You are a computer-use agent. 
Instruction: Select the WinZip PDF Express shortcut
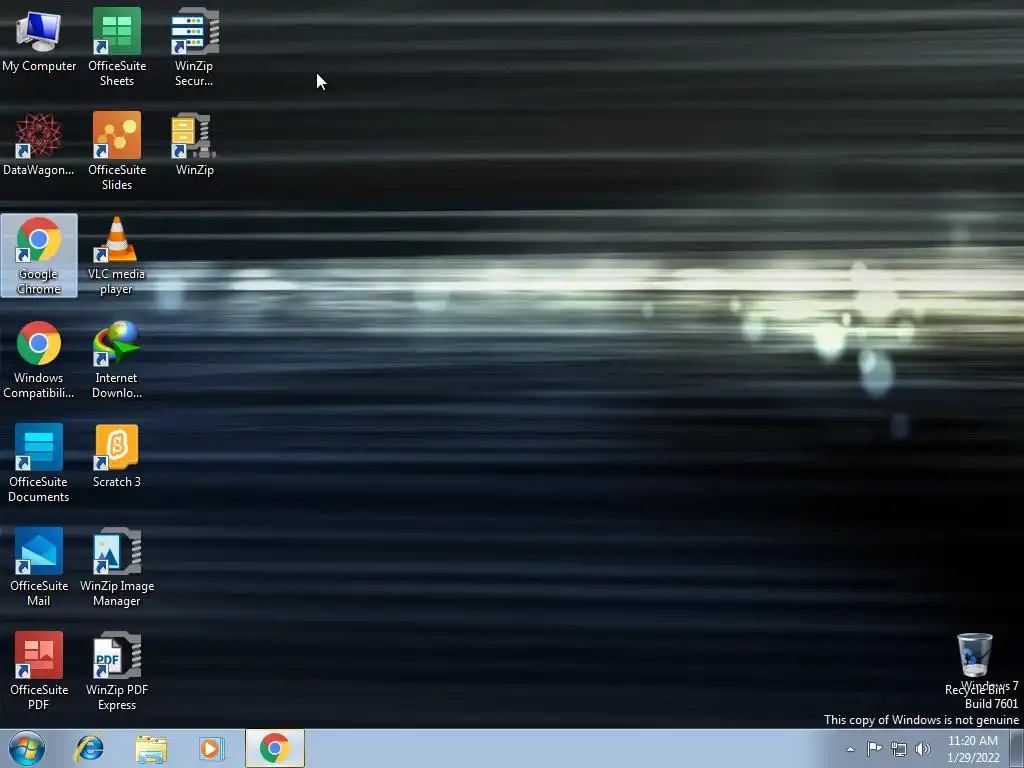coord(117,671)
